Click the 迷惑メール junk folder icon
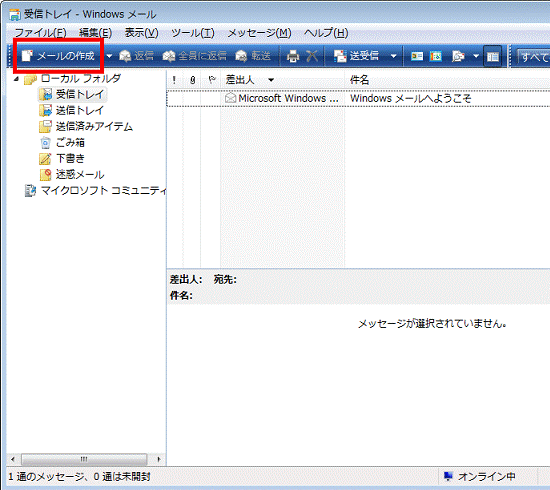Image resolution: width=550 pixels, height=490 pixels. coord(46,174)
